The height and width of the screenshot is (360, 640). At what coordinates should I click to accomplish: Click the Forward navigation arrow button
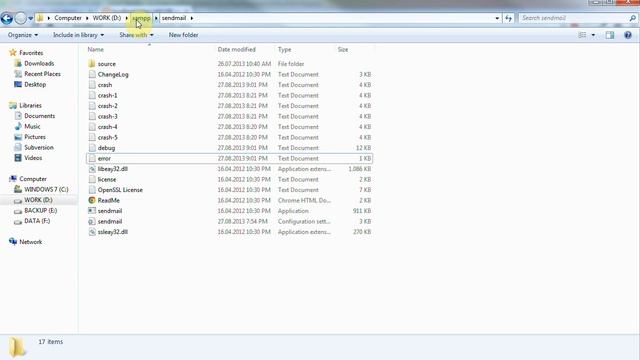pos(20,18)
